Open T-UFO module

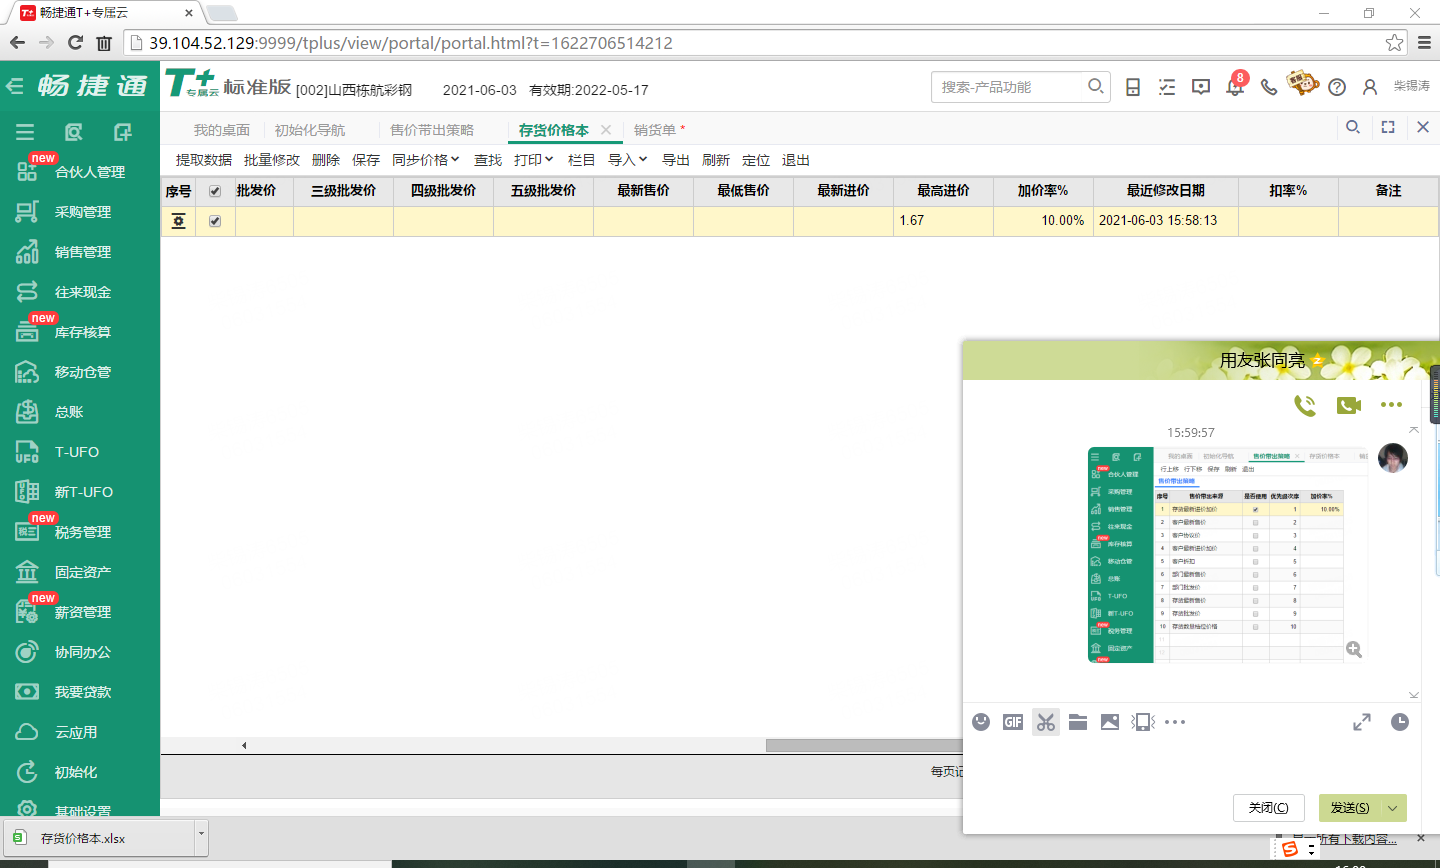click(76, 452)
